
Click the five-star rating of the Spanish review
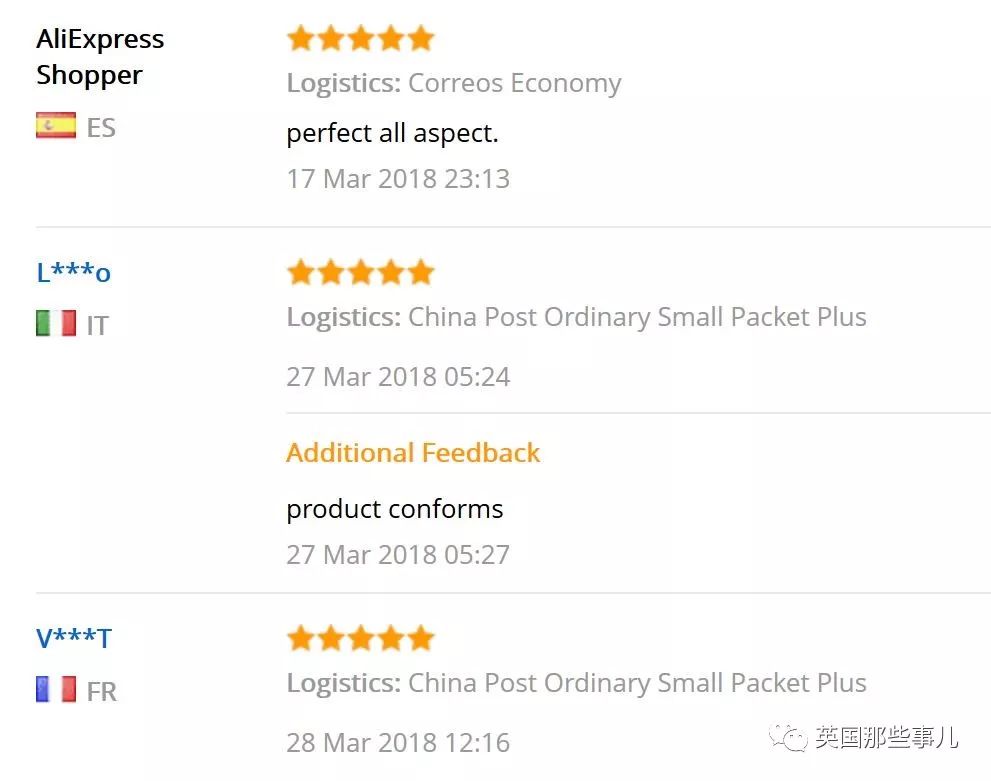(x=360, y=39)
